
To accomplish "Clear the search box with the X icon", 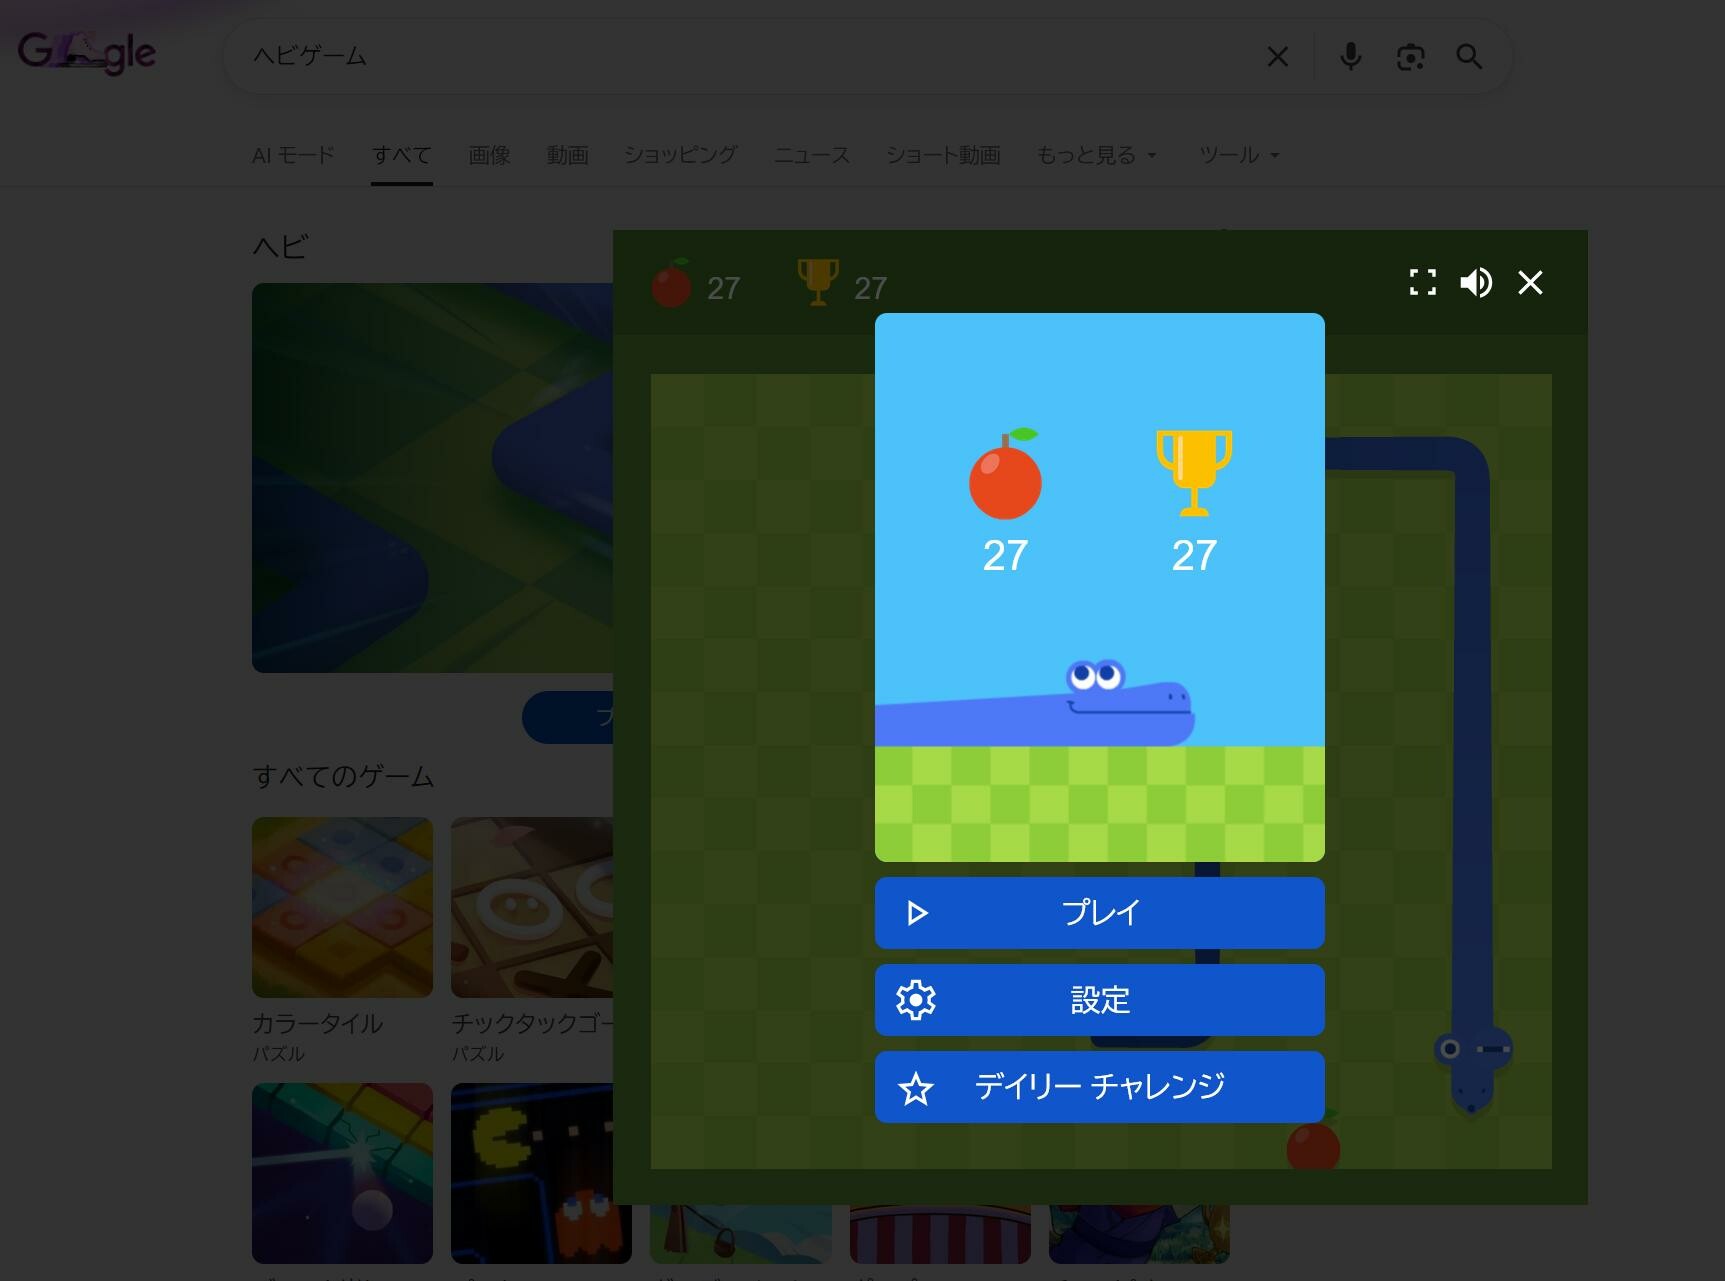I will (x=1277, y=57).
